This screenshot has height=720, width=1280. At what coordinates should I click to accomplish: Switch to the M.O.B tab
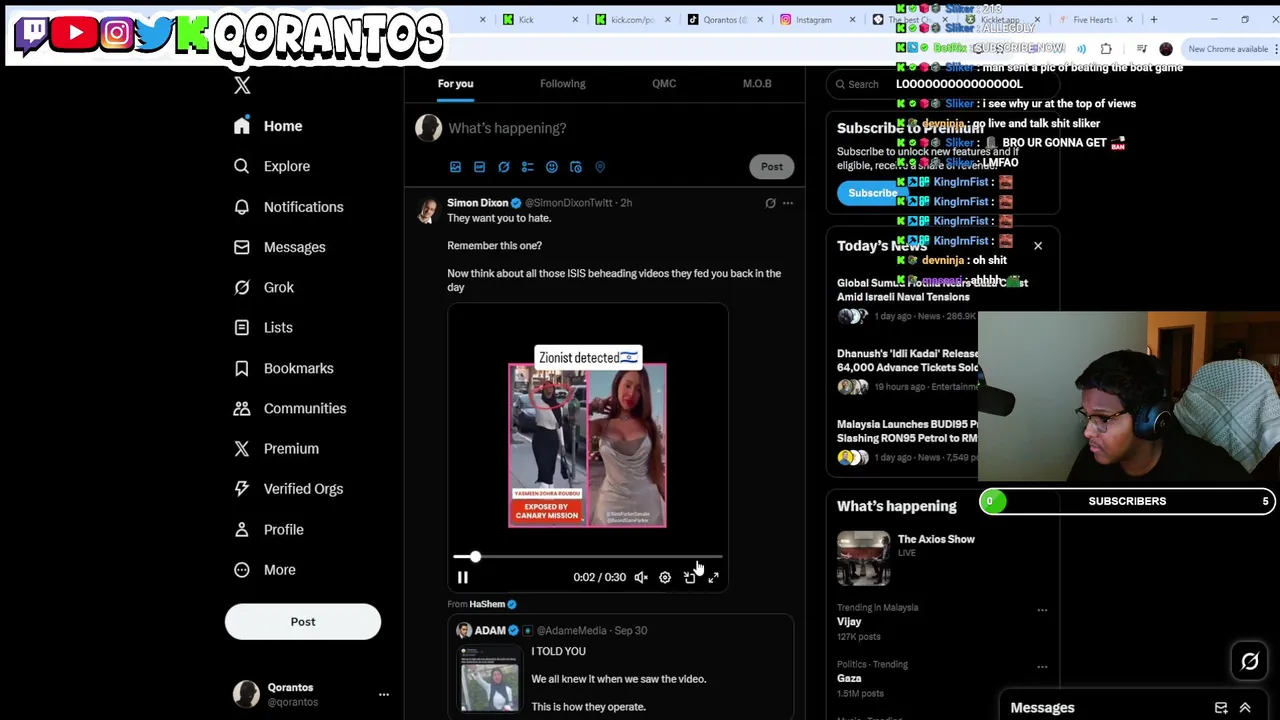click(x=757, y=84)
